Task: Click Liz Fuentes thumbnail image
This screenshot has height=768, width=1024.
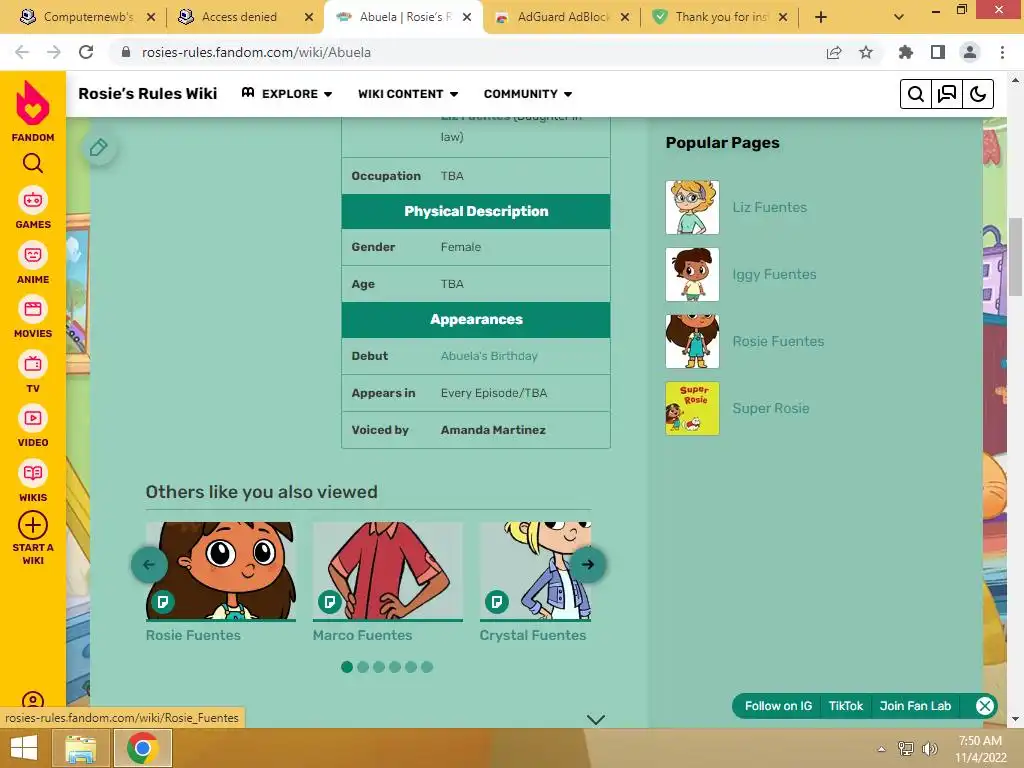Action: 692,208
